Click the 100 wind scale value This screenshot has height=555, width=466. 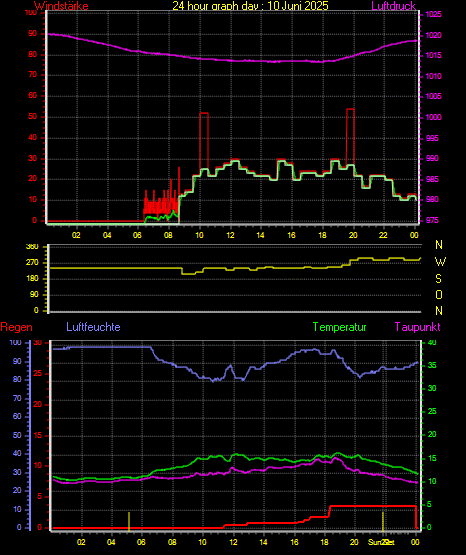coord(31,13)
